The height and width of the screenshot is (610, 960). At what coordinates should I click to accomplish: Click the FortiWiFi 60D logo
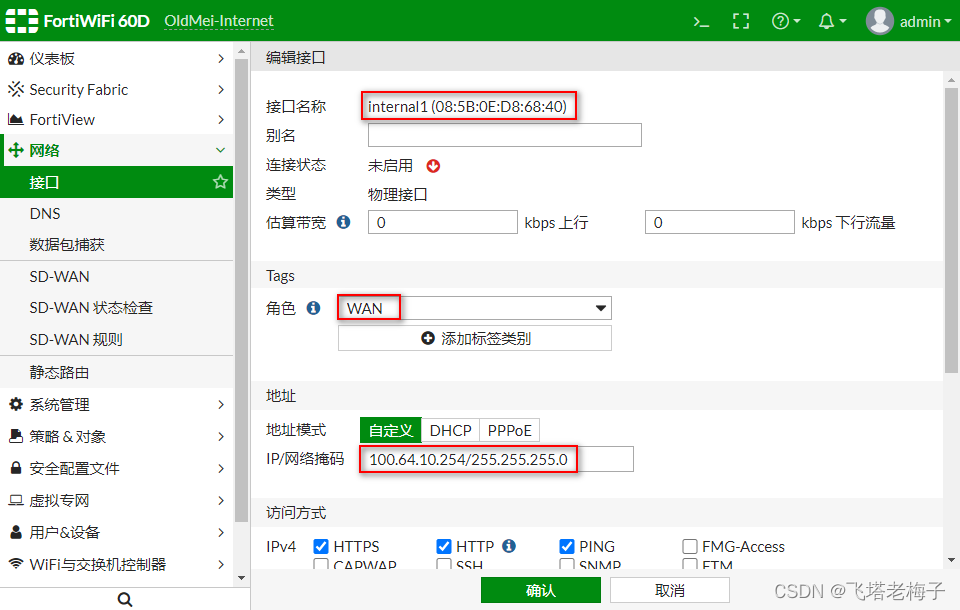point(77,21)
